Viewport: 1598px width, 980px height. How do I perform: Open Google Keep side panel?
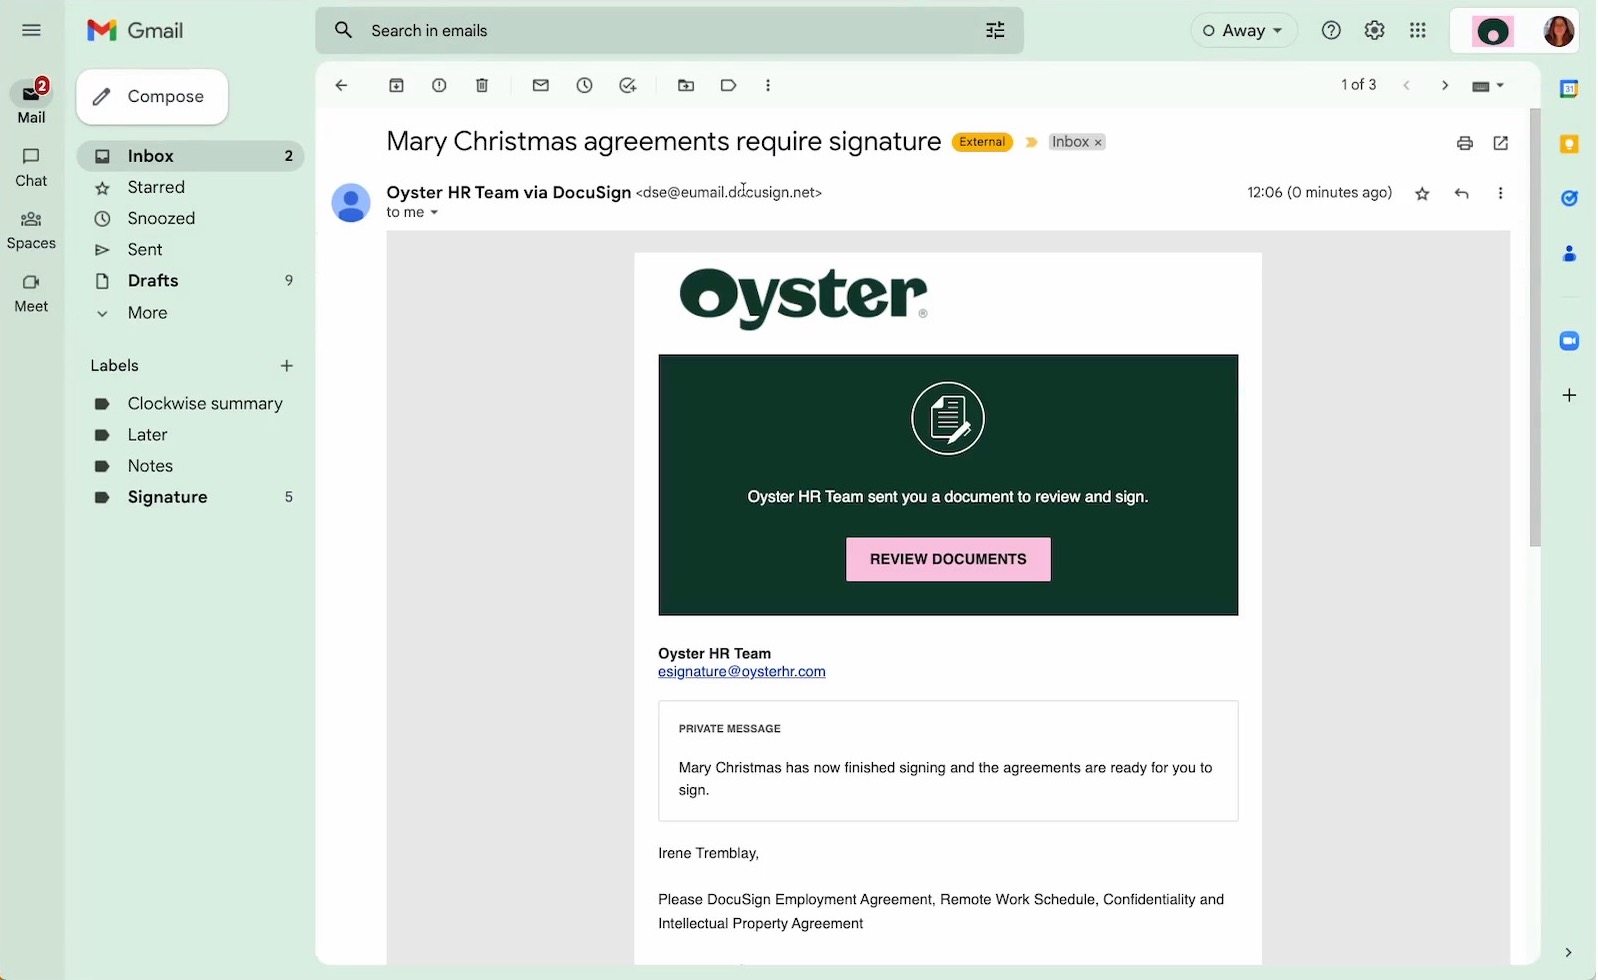[x=1569, y=144]
